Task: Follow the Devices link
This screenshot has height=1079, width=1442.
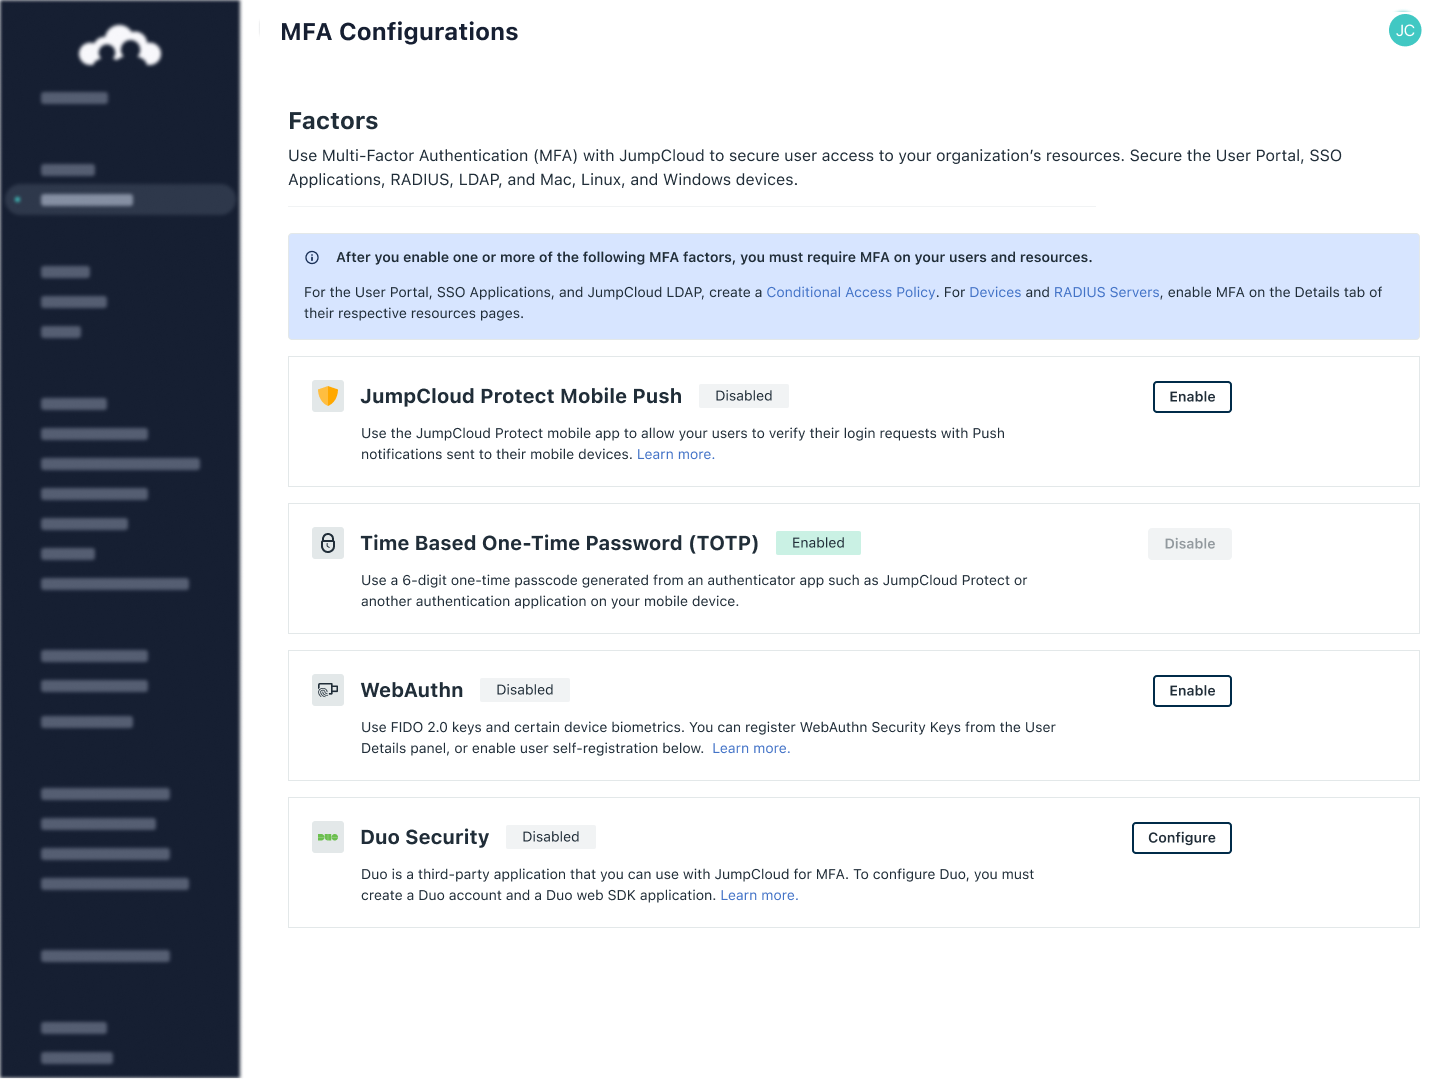Action: click(995, 292)
